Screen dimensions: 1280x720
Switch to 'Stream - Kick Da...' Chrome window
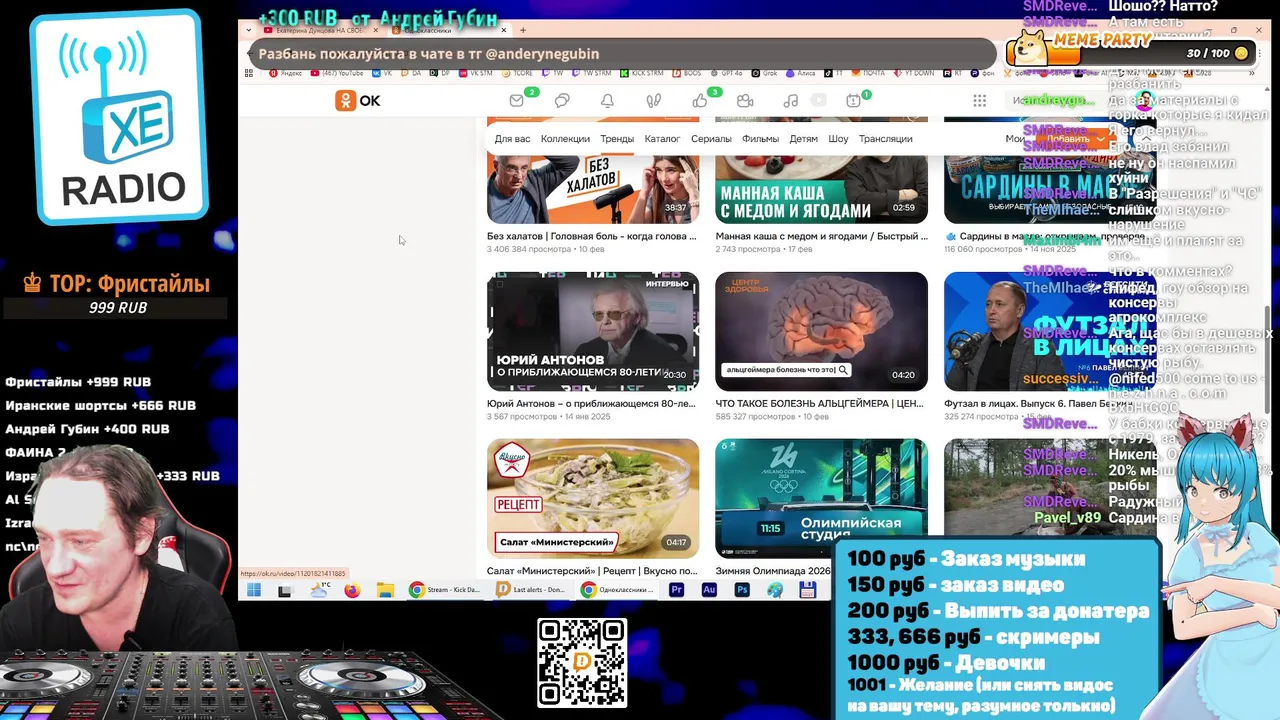pos(445,590)
